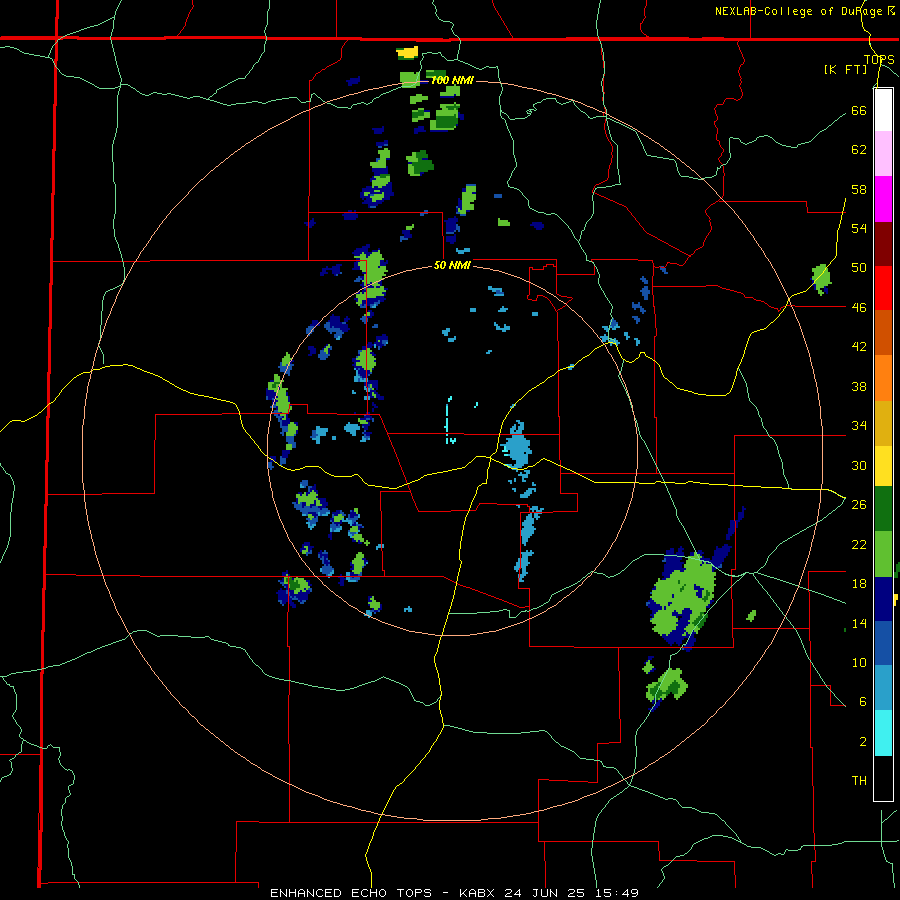Select the cyan legend swatch
This screenshot has height=900, width=900.
883,733
